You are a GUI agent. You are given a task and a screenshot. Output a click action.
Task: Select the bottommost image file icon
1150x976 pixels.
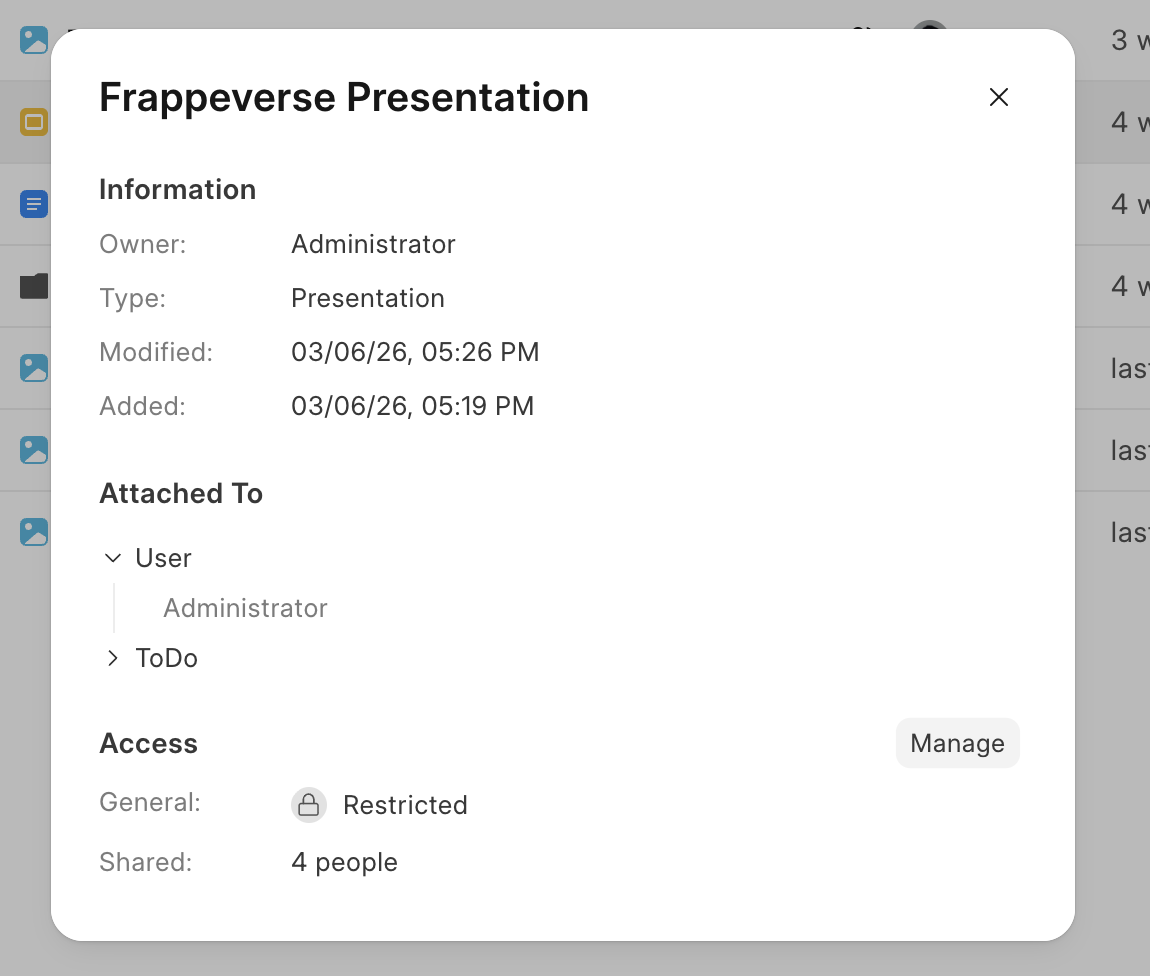click(x=34, y=532)
